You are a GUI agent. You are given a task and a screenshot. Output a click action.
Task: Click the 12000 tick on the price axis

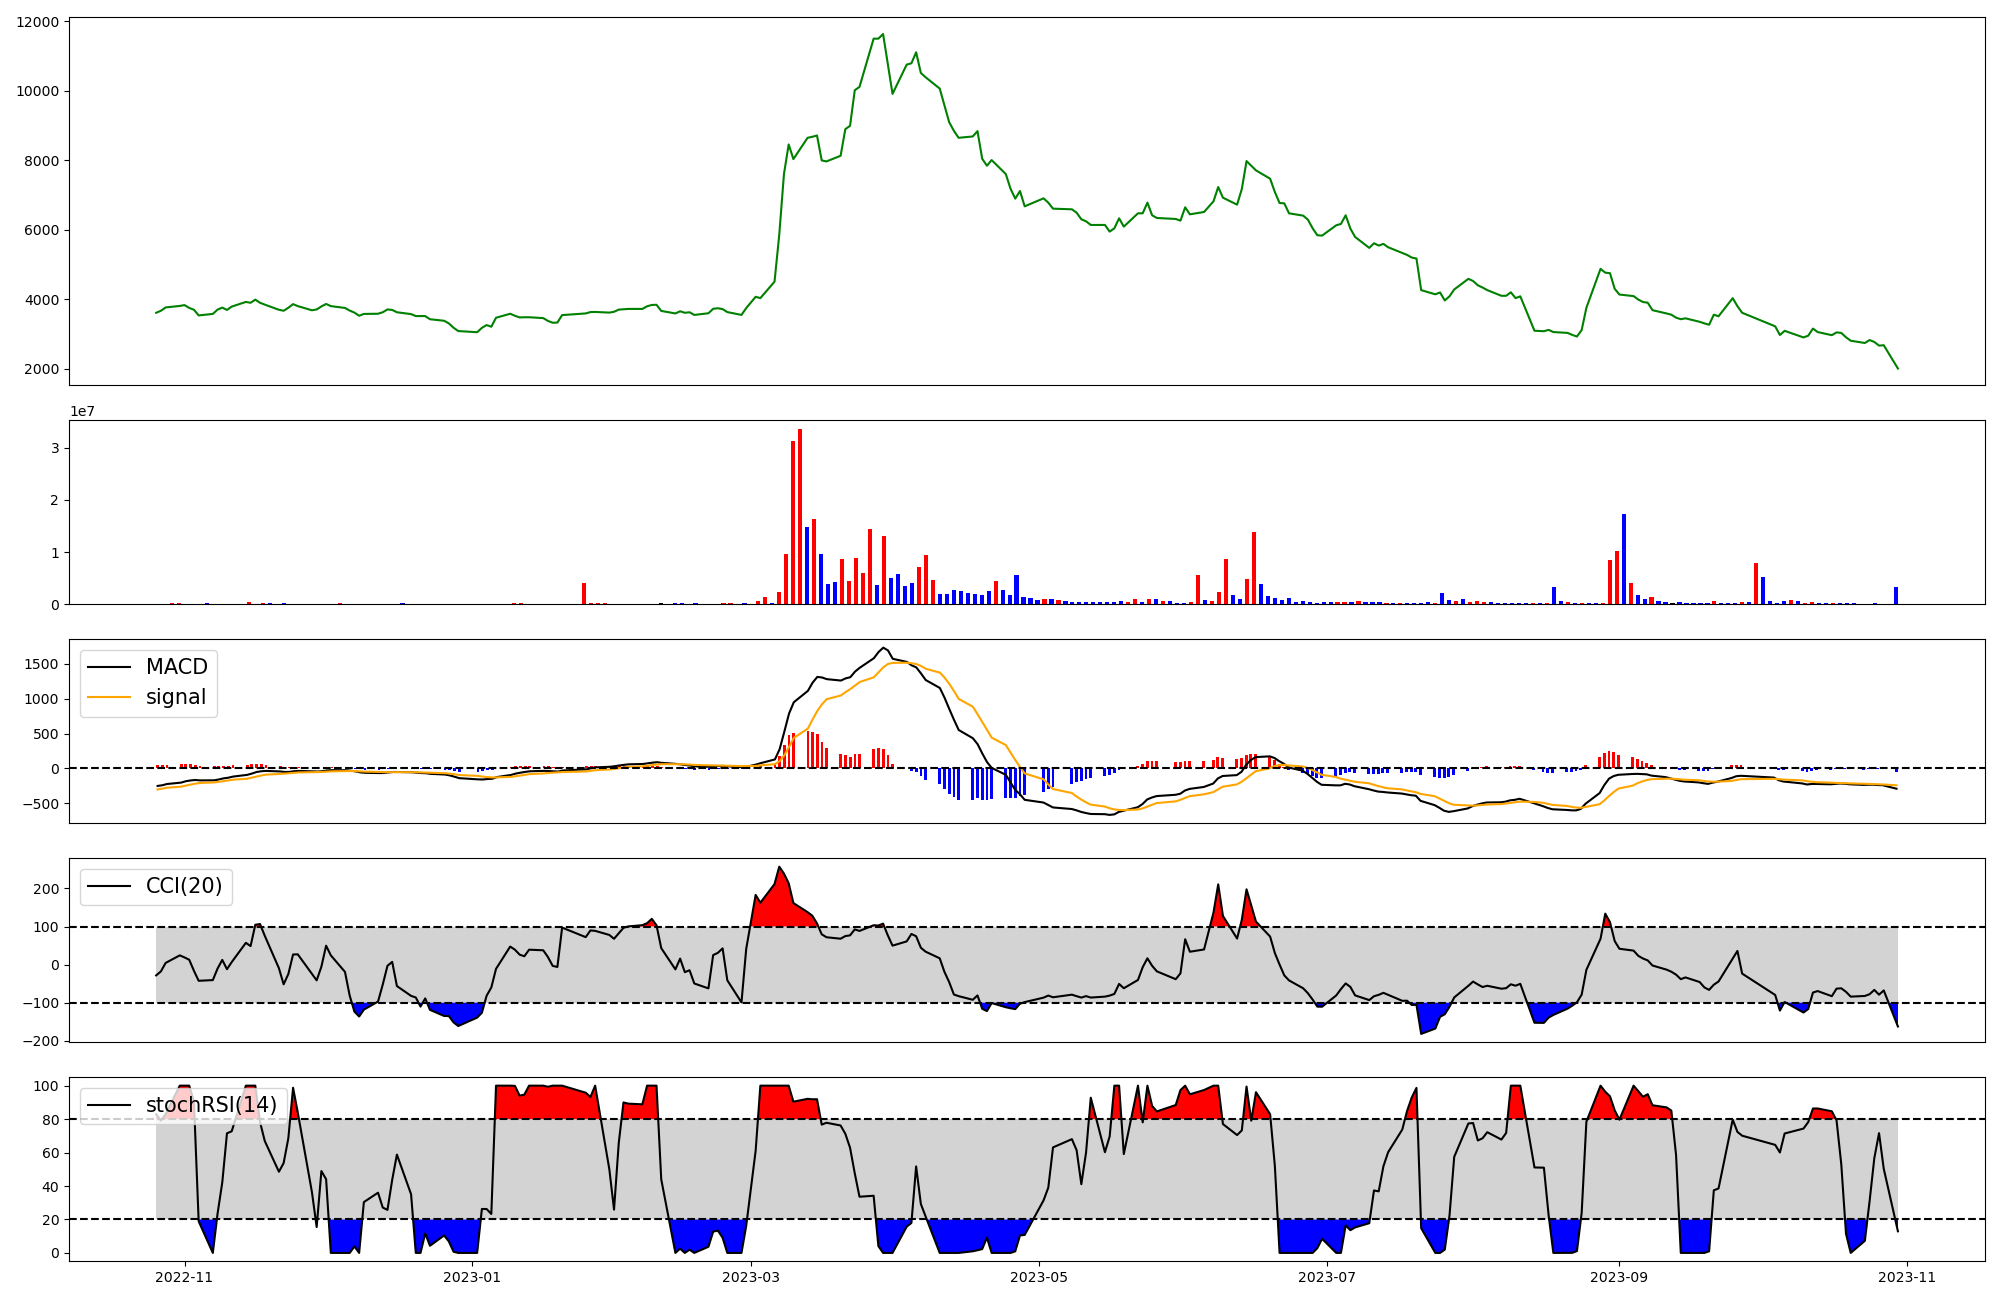[x=39, y=22]
